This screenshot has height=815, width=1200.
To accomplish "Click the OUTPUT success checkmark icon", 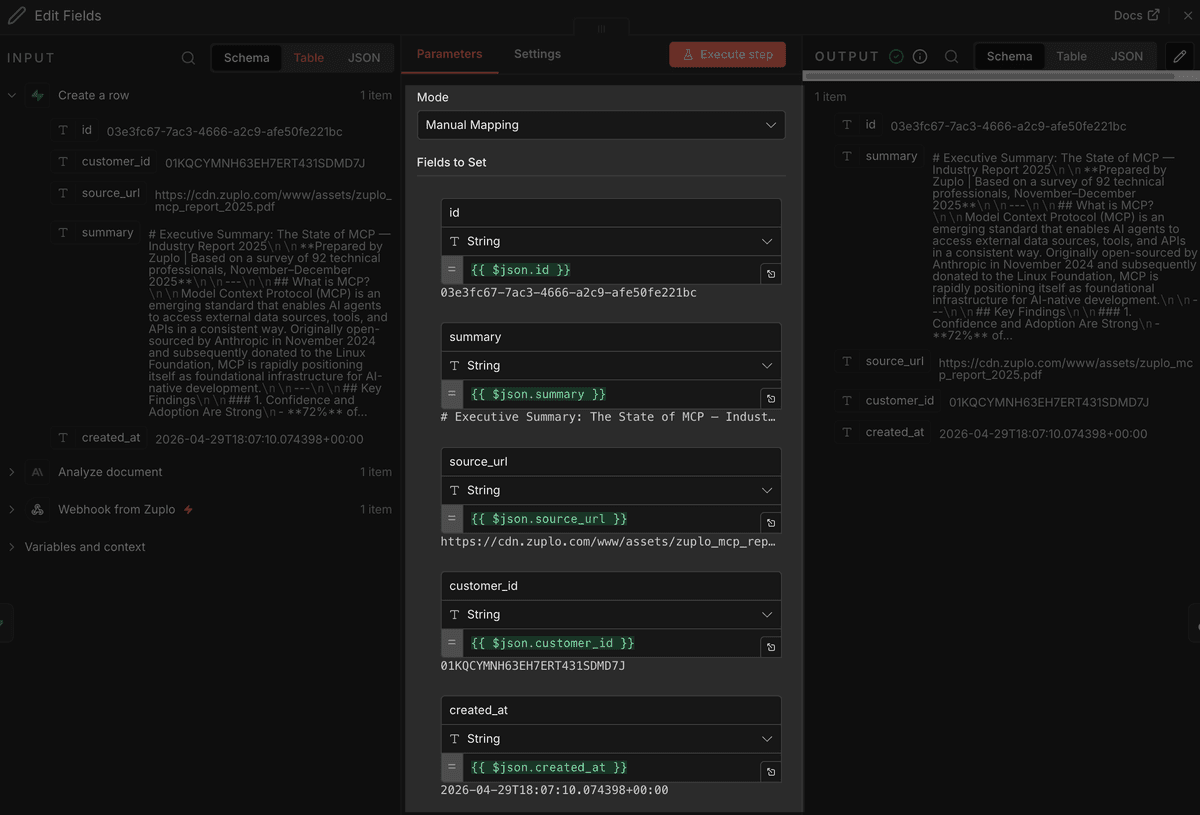I will (896, 57).
